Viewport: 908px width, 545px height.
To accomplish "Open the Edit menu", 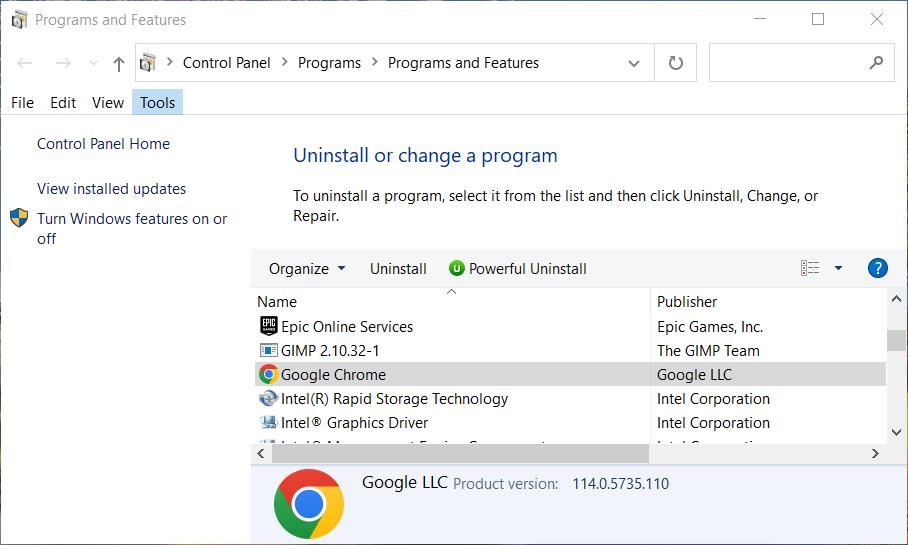I will click(x=63, y=103).
